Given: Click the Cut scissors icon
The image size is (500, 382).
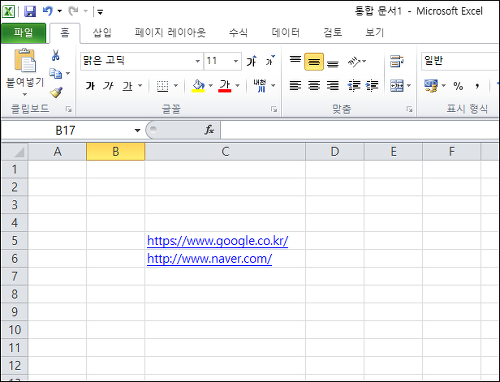Looking at the screenshot, I should (x=56, y=55).
